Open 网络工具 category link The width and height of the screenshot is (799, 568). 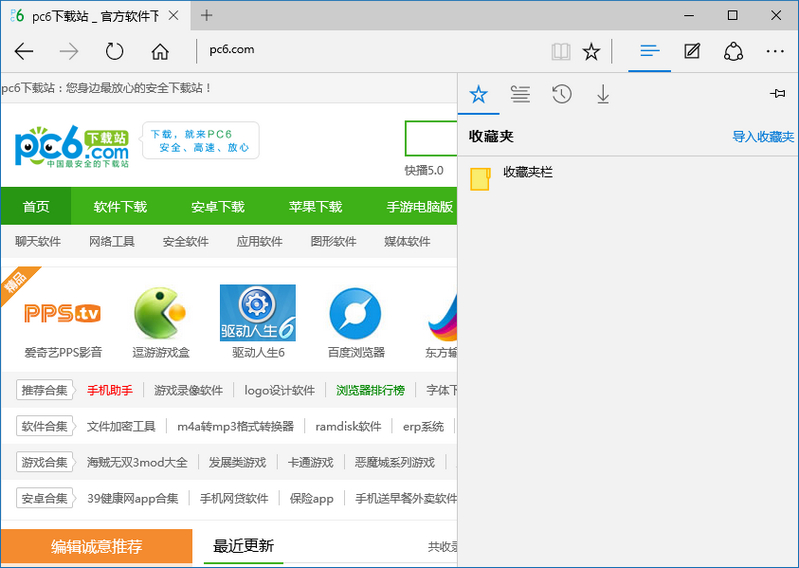tap(112, 241)
